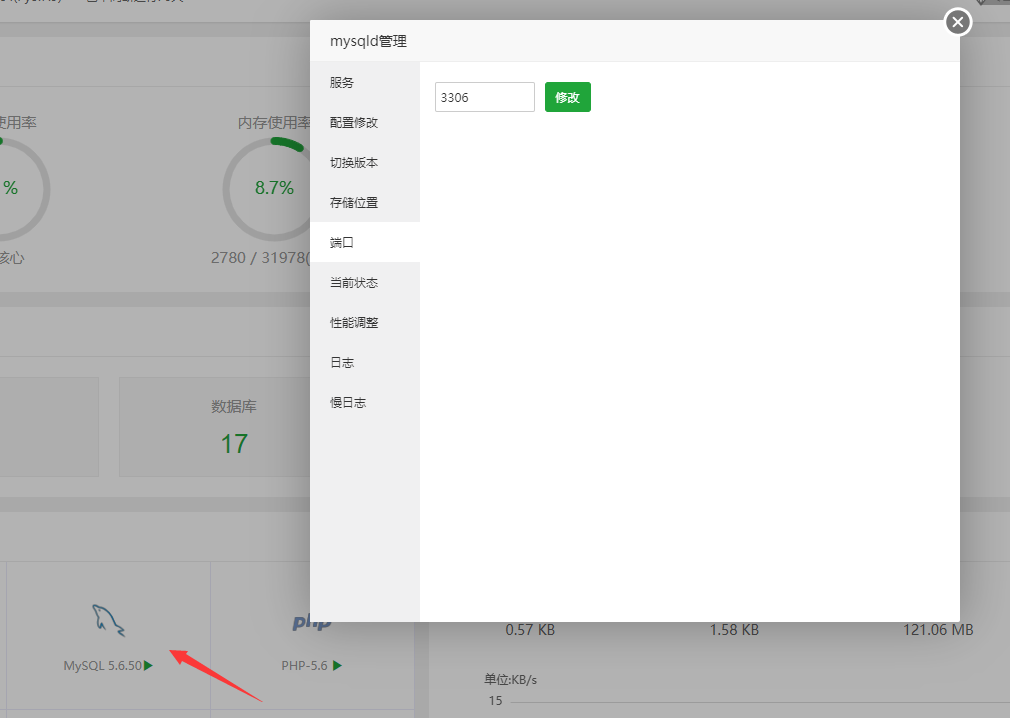Click the 单位:KB/s chart label

[511, 679]
